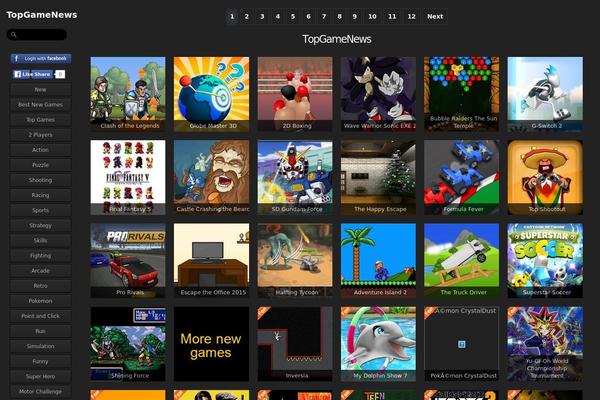Open The Truck Driver game
Image resolution: width=600 pixels, height=400 pixels.
click(x=461, y=261)
